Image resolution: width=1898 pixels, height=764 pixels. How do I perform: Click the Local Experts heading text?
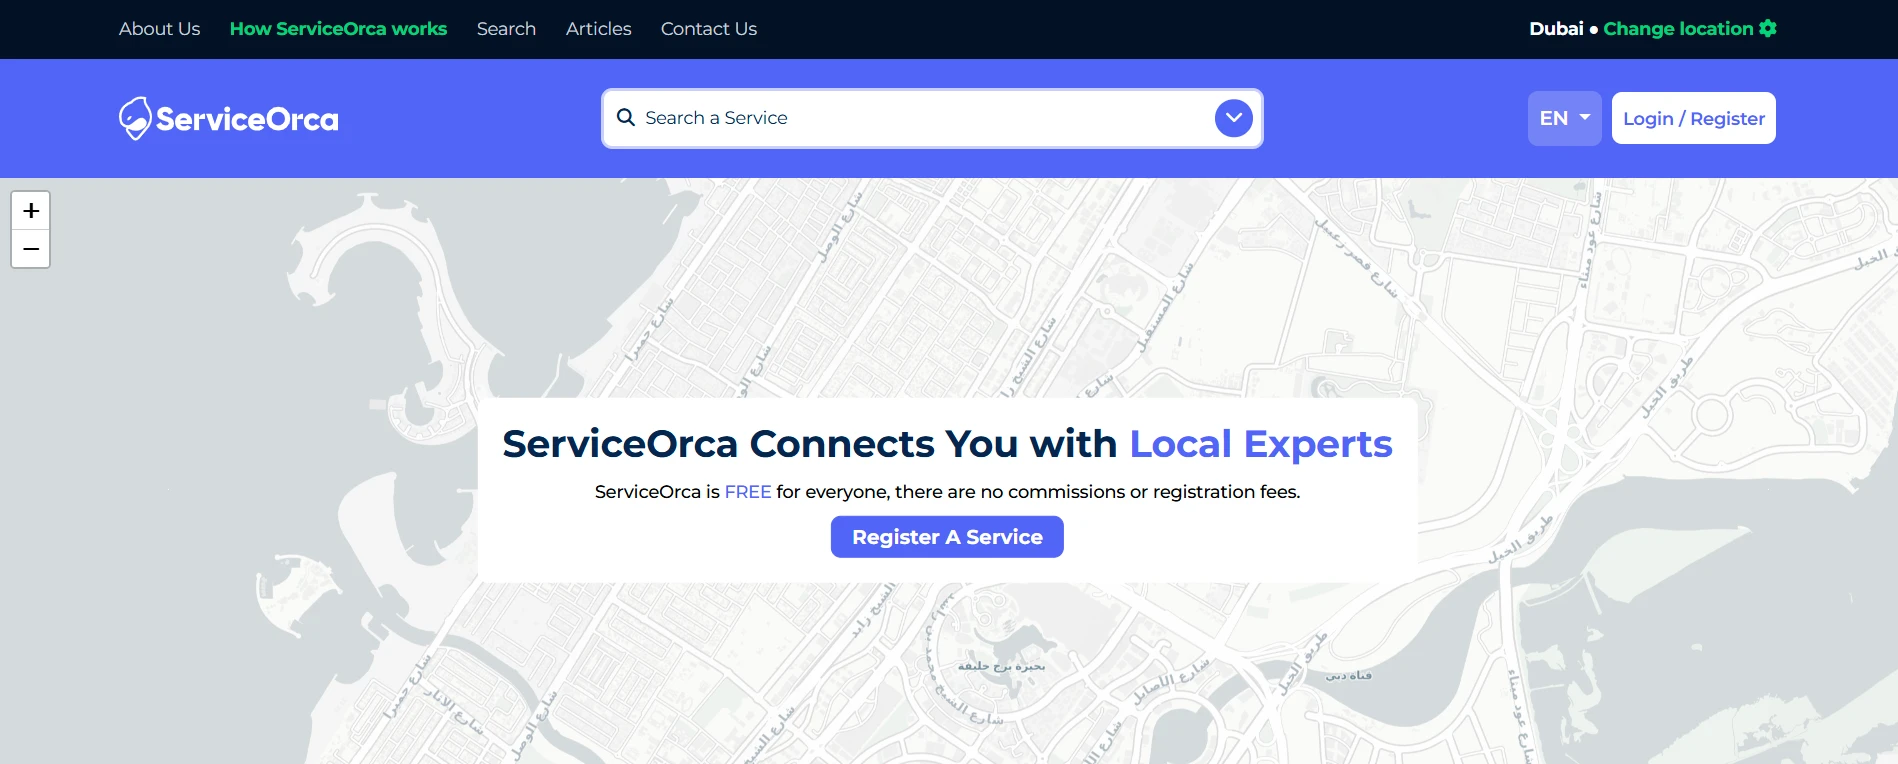[1260, 444]
